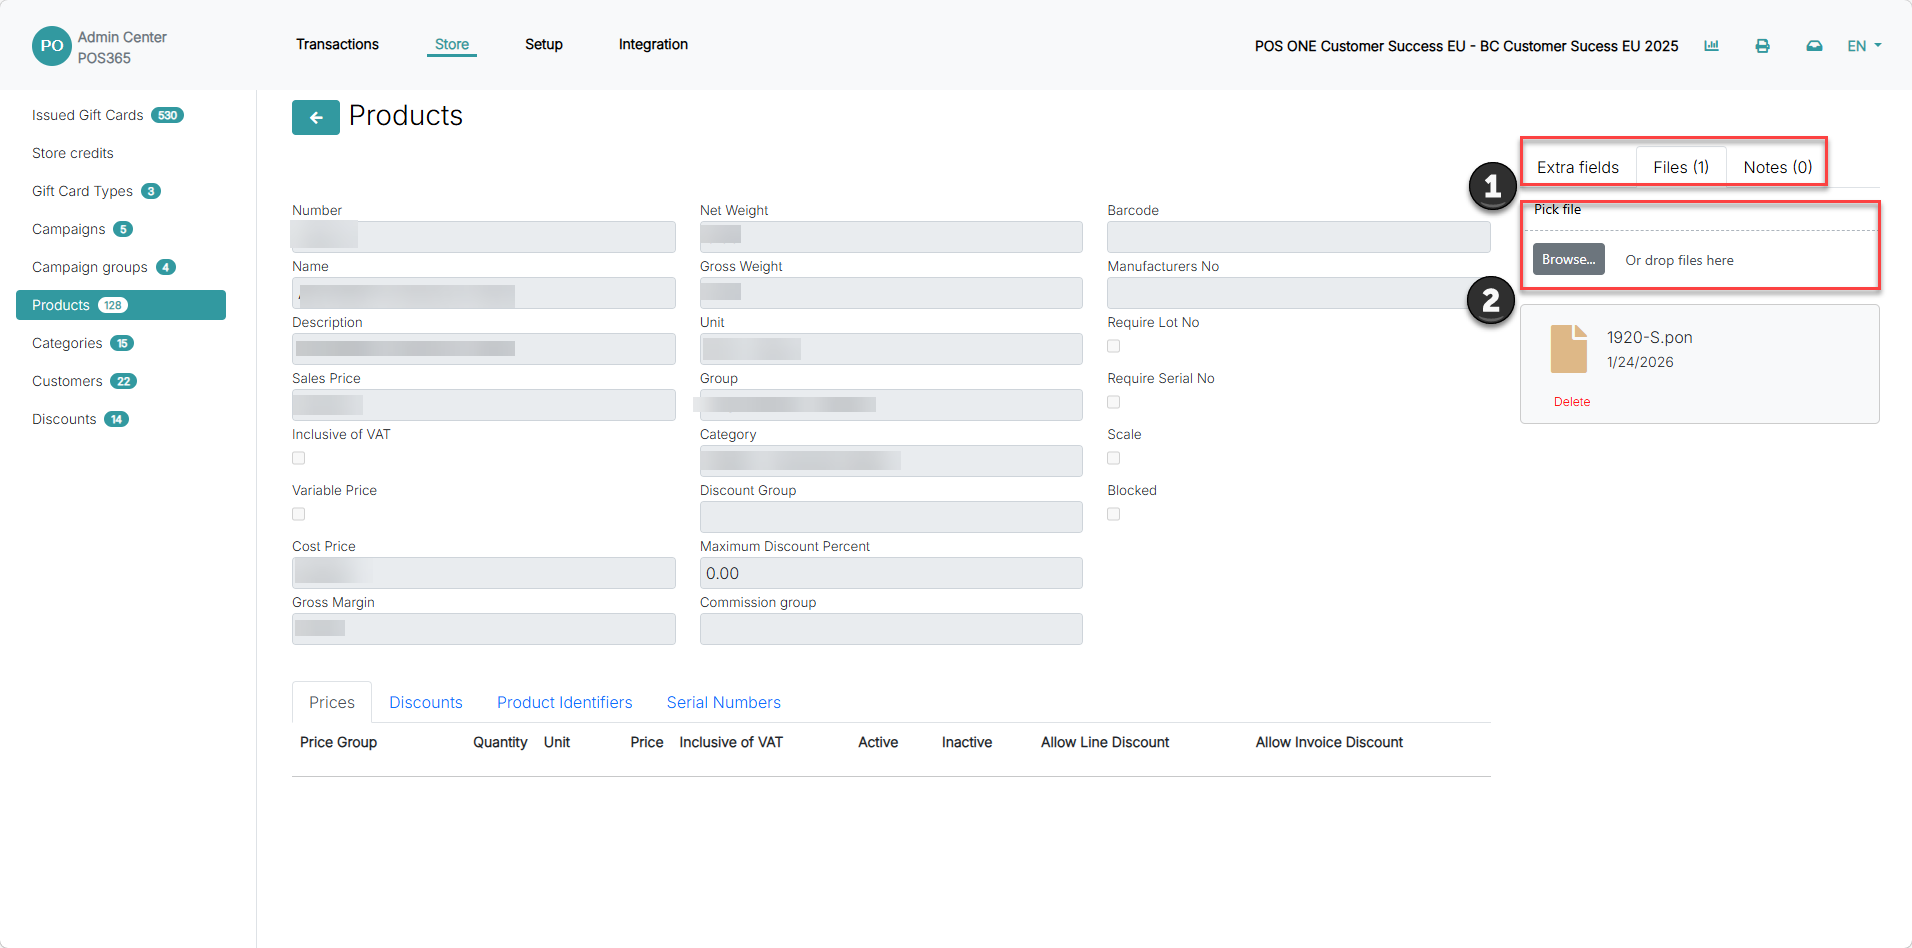
Task: Click the Group field
Action: pos(891,405)
